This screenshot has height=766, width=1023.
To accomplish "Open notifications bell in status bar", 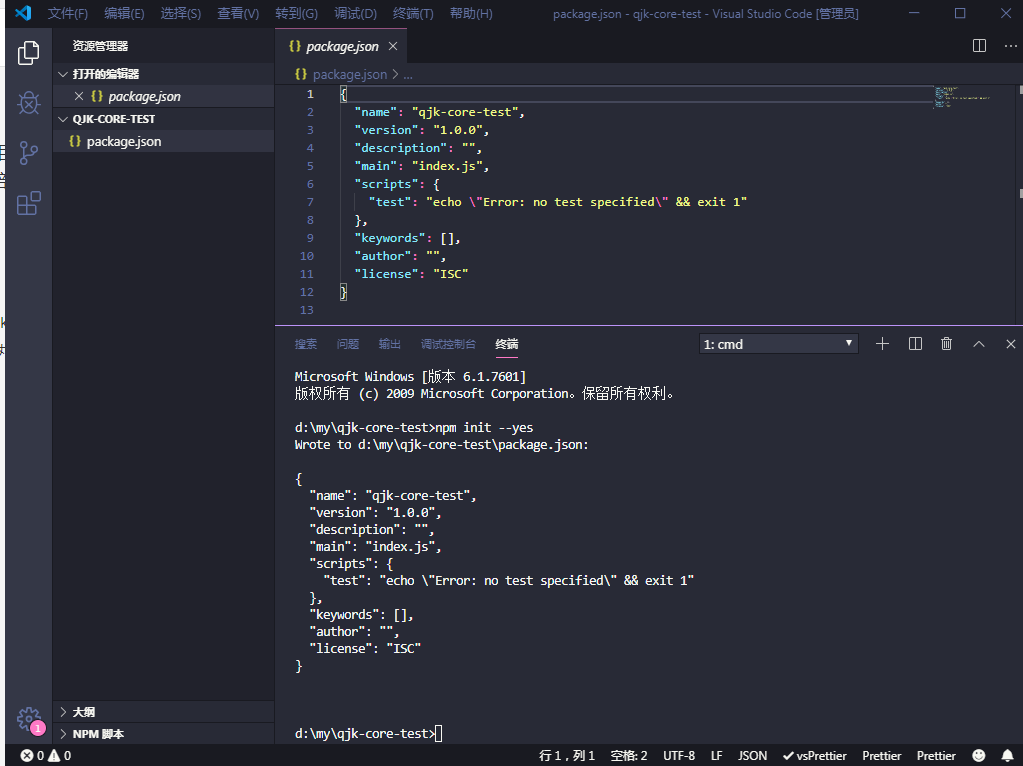I will click(x=1007, y=756).
